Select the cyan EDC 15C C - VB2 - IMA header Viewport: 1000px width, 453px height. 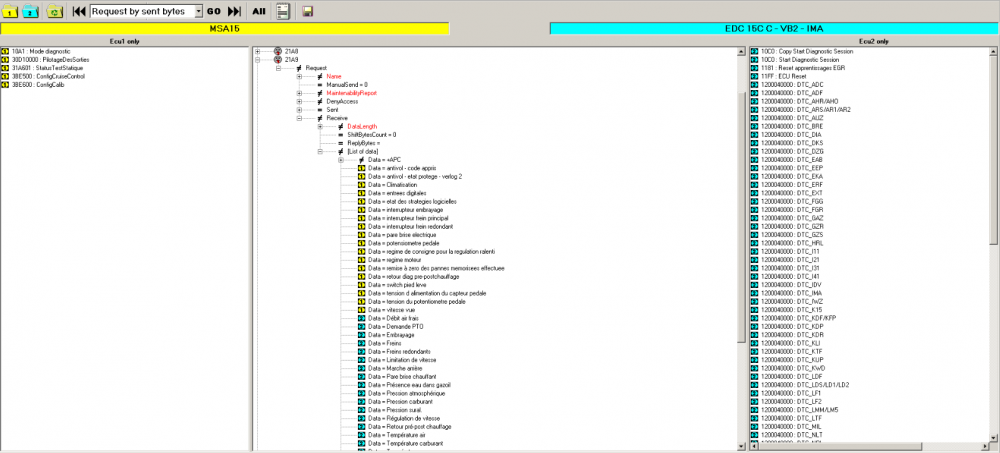tap(775, 29)
